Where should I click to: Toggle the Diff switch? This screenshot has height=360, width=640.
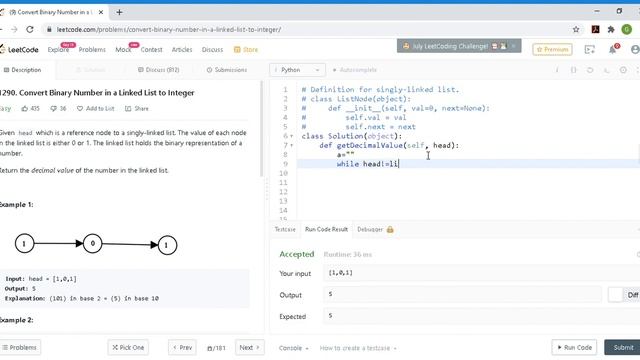pos(615,295)
